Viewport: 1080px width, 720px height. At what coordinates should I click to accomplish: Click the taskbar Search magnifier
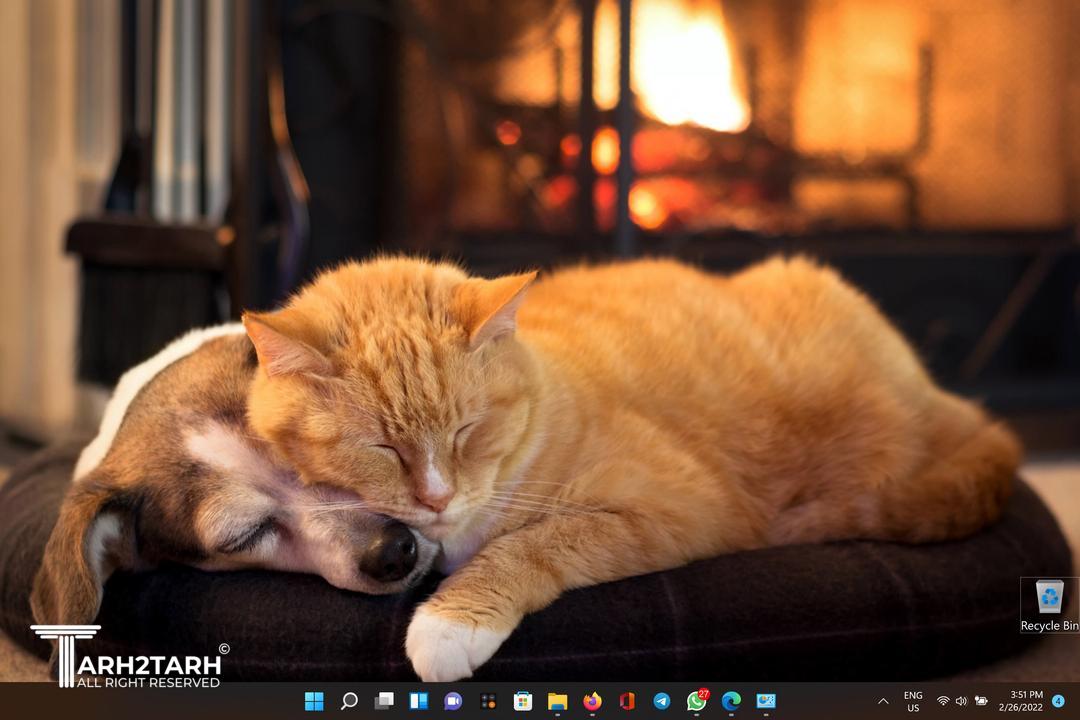[x=349, y=701]
